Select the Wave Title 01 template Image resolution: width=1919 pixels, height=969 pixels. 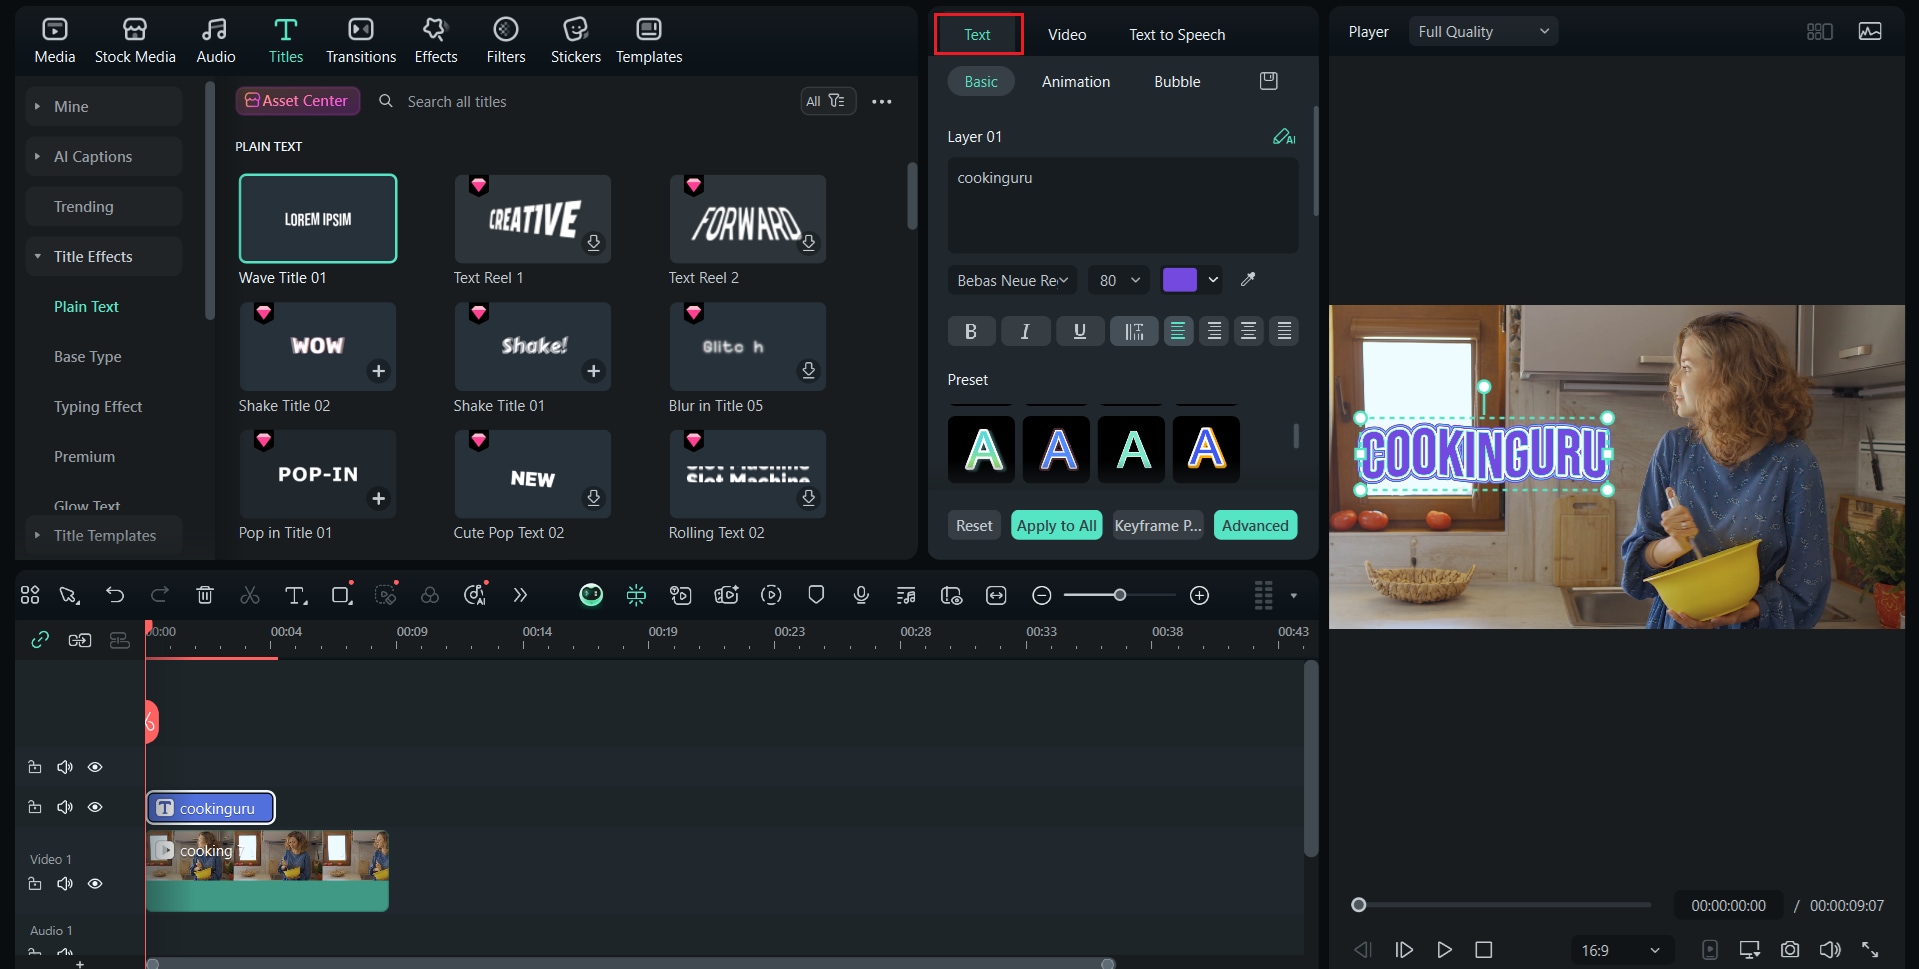tap(317, 218)
